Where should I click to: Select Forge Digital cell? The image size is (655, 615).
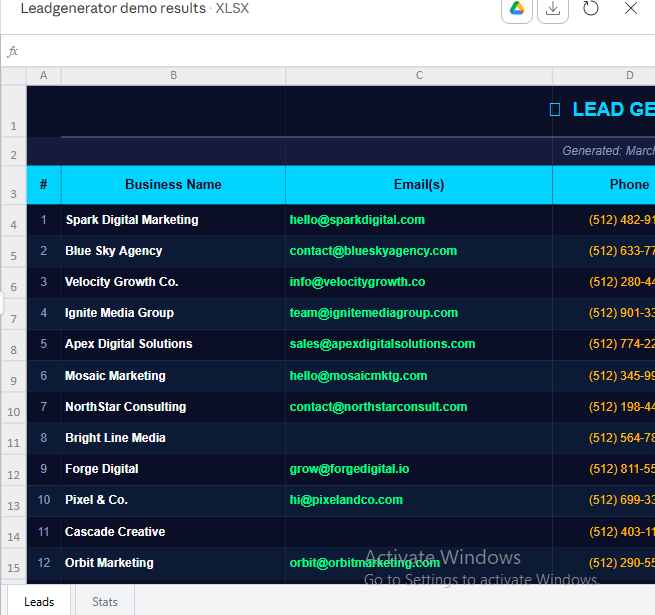173,469
